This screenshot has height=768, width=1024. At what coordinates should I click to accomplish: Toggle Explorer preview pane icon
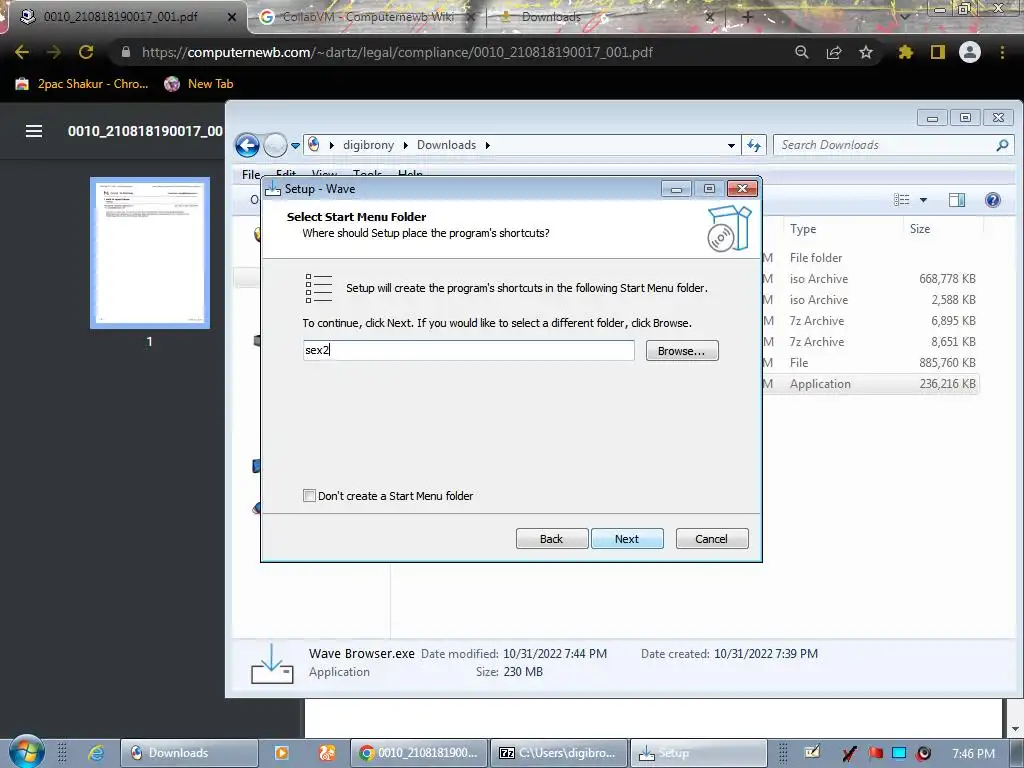click(957, 200)
